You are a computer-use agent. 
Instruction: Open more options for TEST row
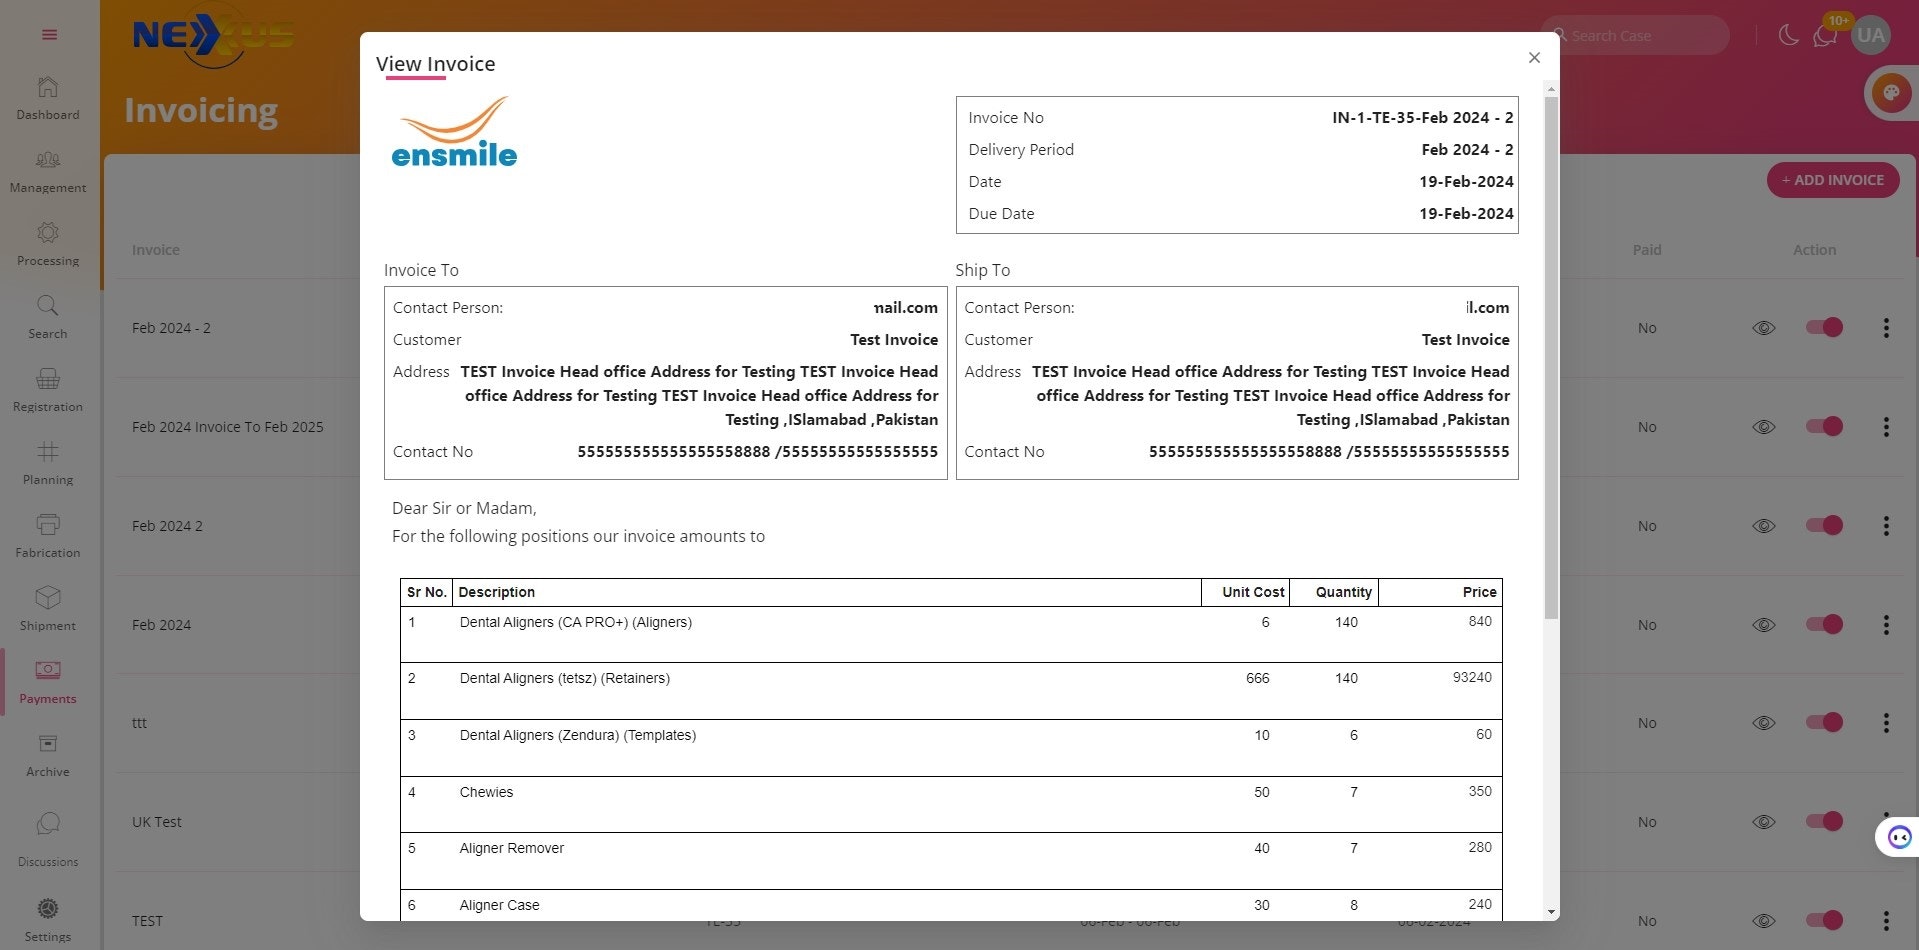click(x=1886, y=921)
